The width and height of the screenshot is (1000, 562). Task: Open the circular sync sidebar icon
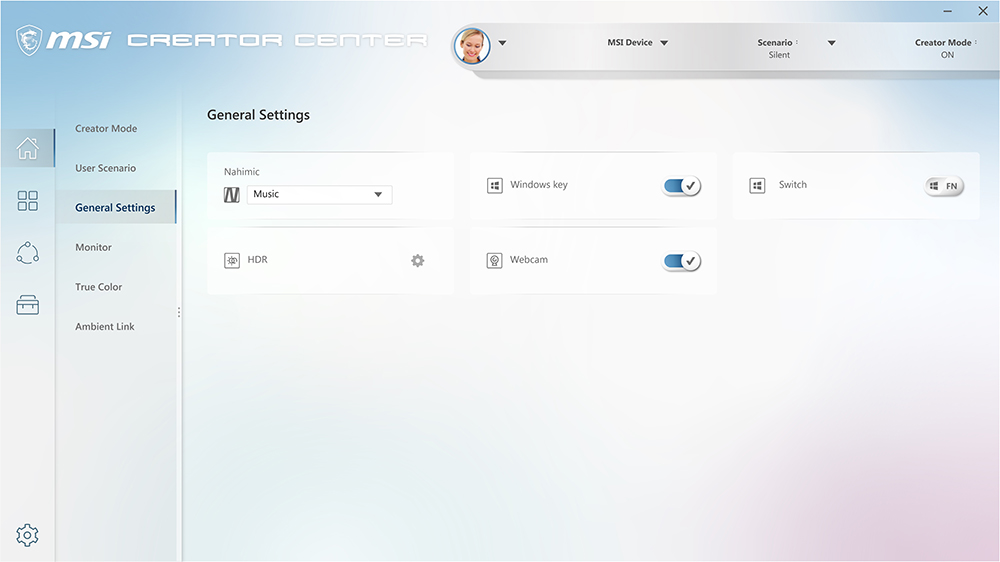[x=27, y=253]
